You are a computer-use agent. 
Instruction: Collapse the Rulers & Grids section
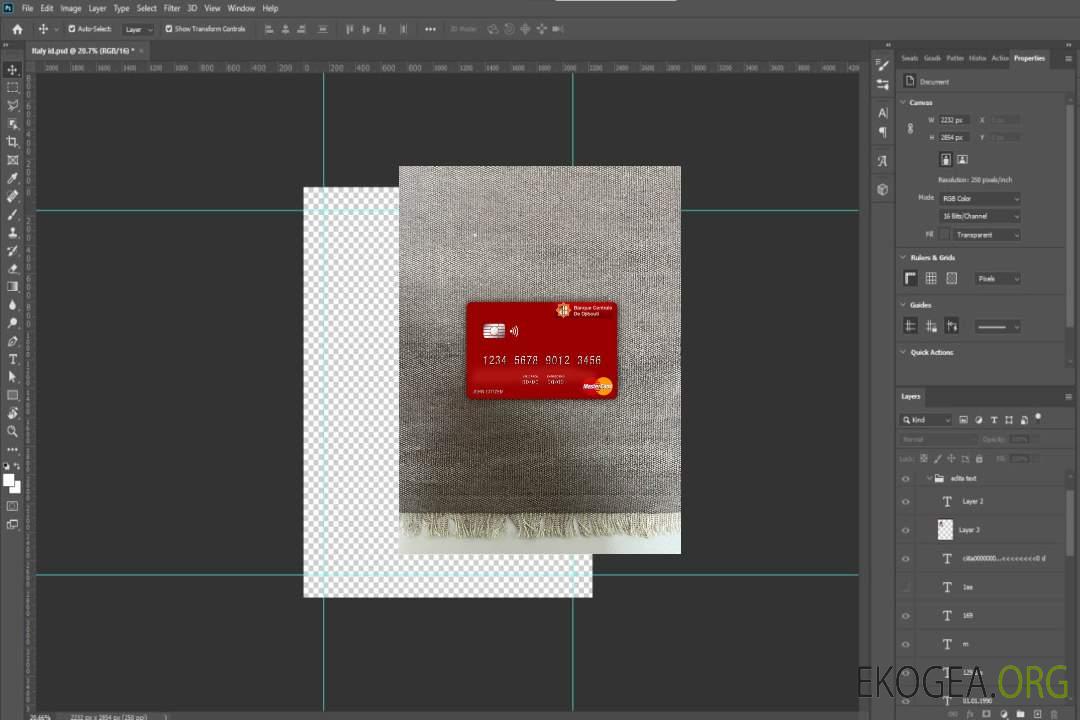point(904,257)
